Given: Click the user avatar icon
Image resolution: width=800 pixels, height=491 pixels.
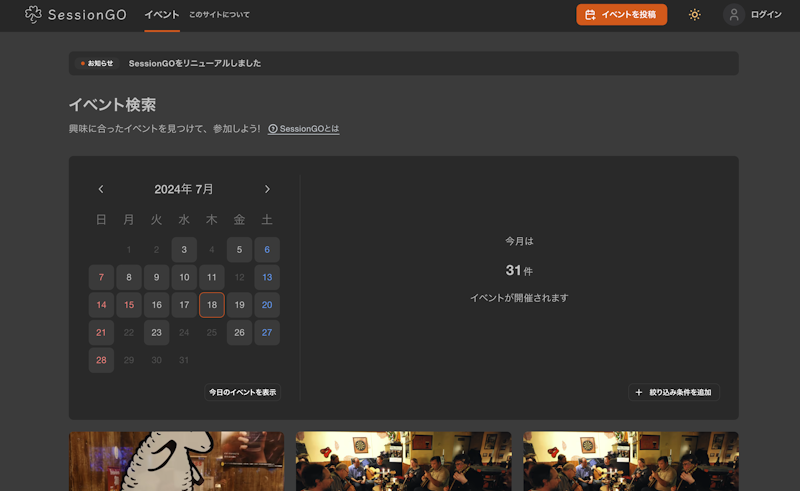Looking at the screenshot, I should tap(734, 15).
